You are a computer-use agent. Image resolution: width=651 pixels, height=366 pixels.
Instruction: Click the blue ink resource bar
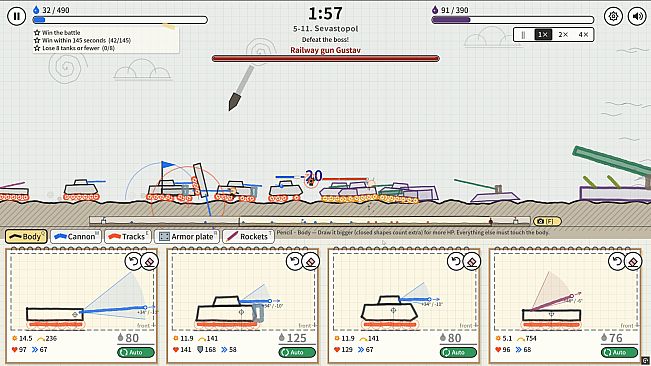click(x=120, y=20)
